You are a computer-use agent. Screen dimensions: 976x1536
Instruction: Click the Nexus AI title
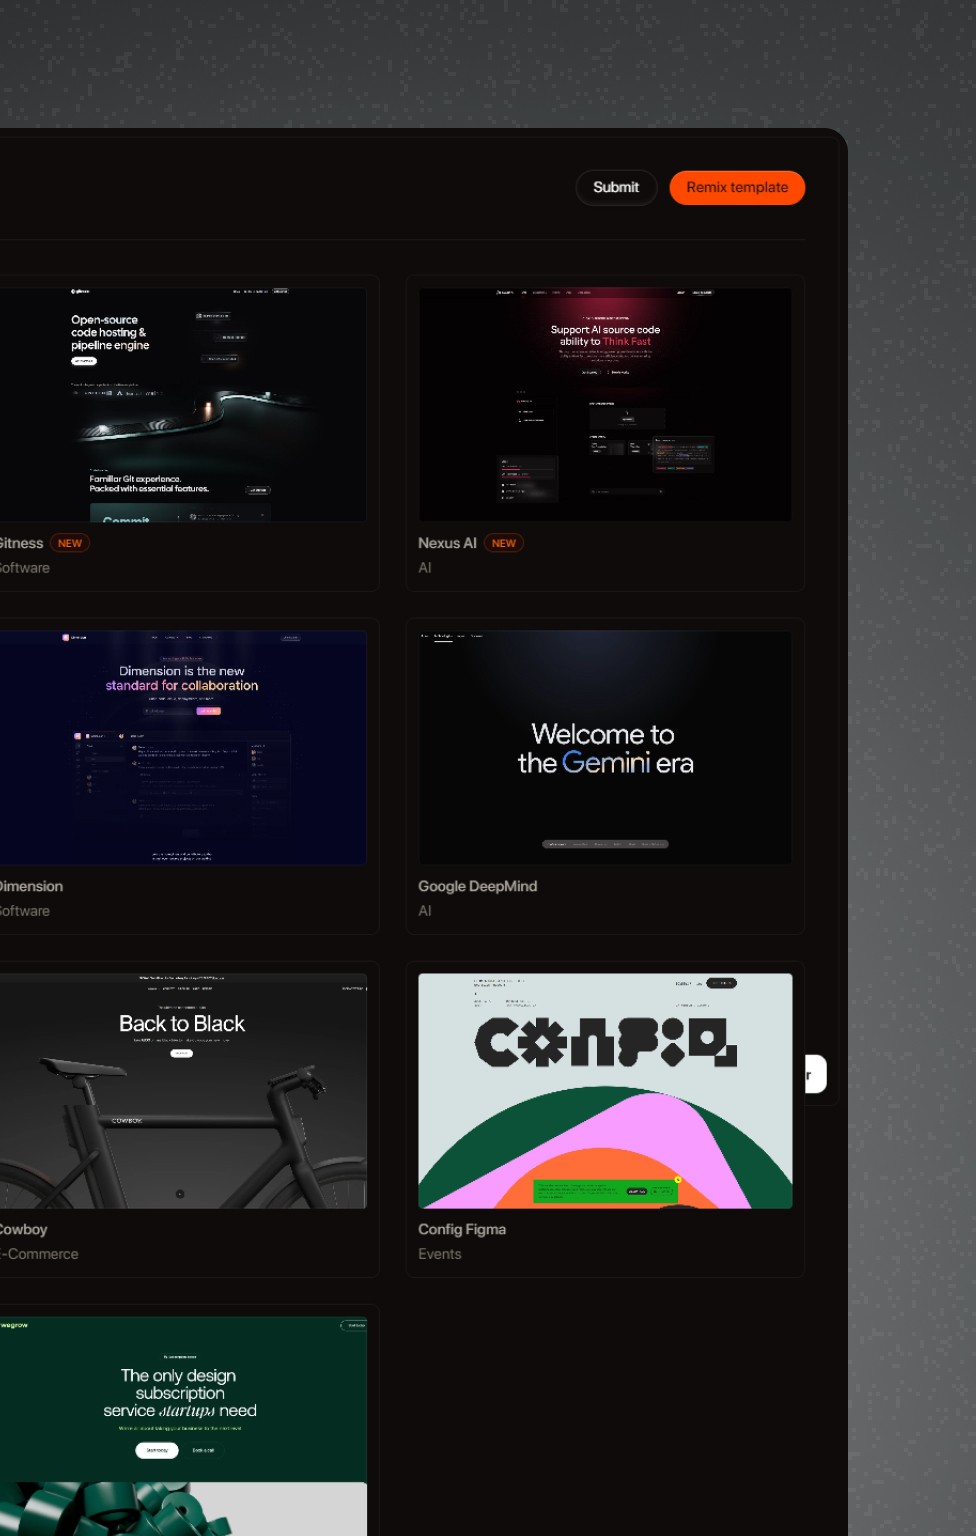(447, 543)
